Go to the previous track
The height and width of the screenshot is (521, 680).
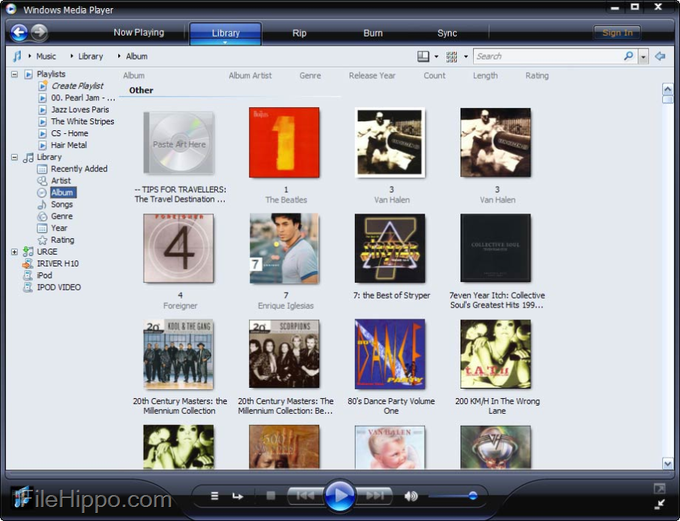(305, 495)
